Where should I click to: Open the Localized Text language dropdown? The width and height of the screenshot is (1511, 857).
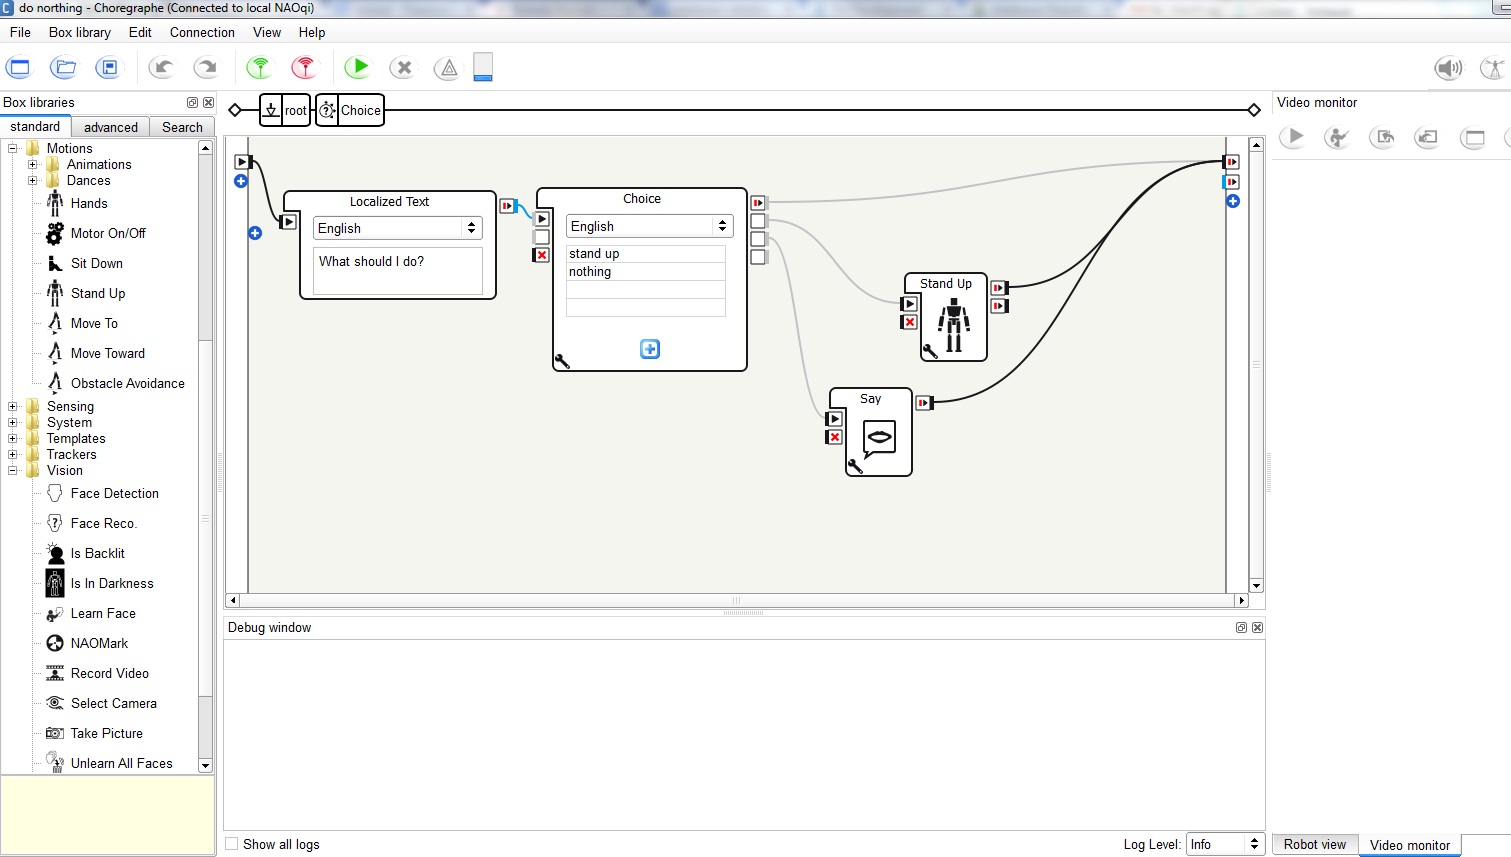tap(398, 228)
